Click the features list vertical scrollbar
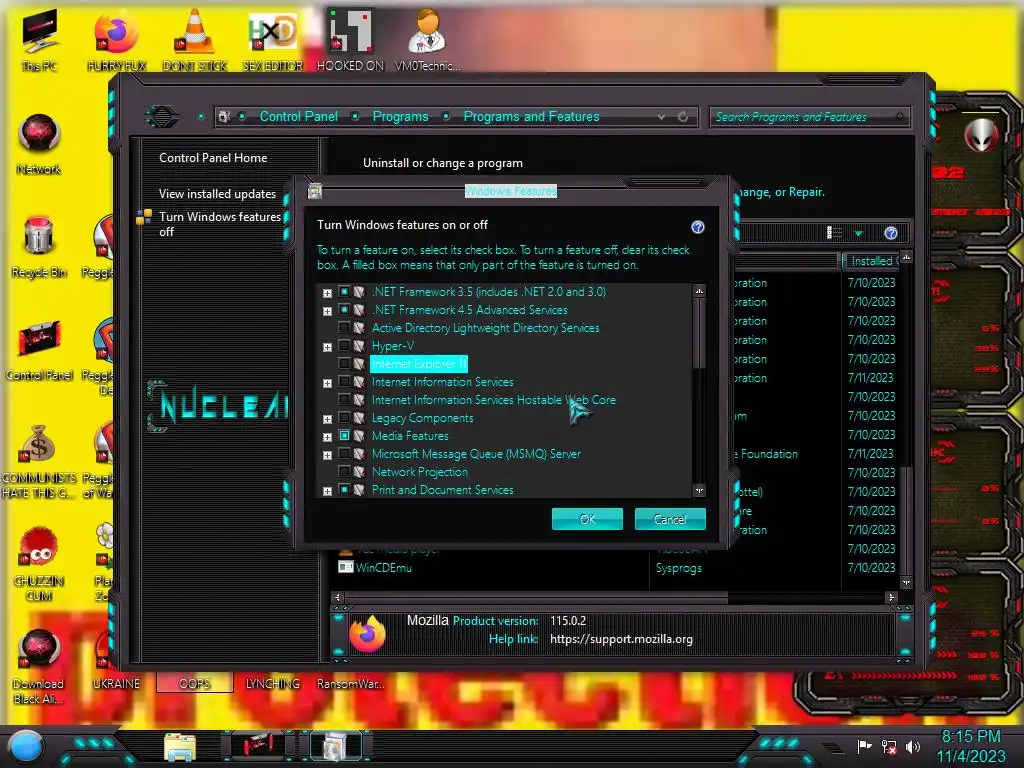The image size is (1024, 768). (699, 333)
